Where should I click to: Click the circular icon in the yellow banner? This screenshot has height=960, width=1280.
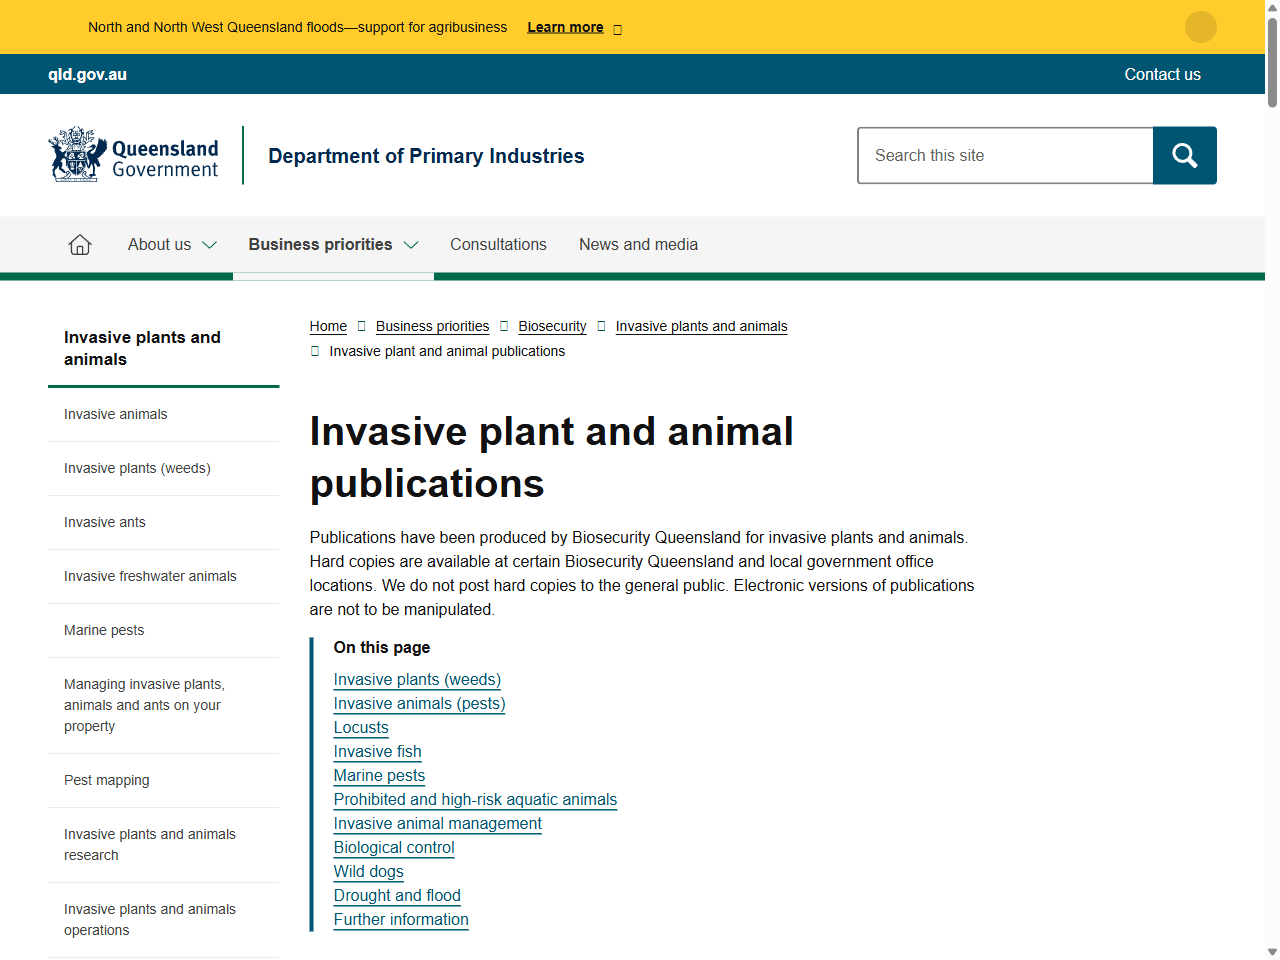(1200, 27)
